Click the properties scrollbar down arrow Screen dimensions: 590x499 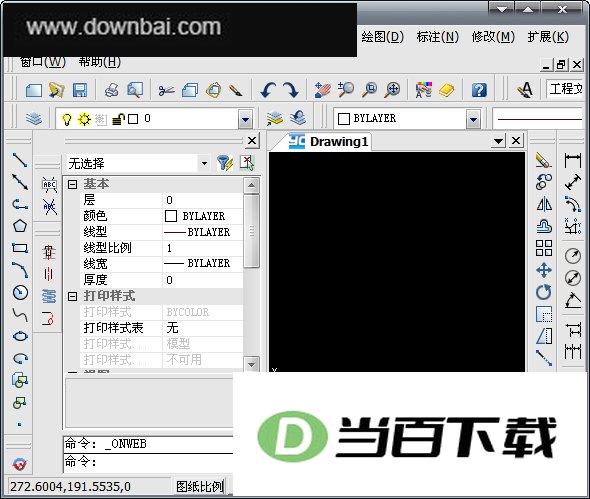(x=251, y=364)
